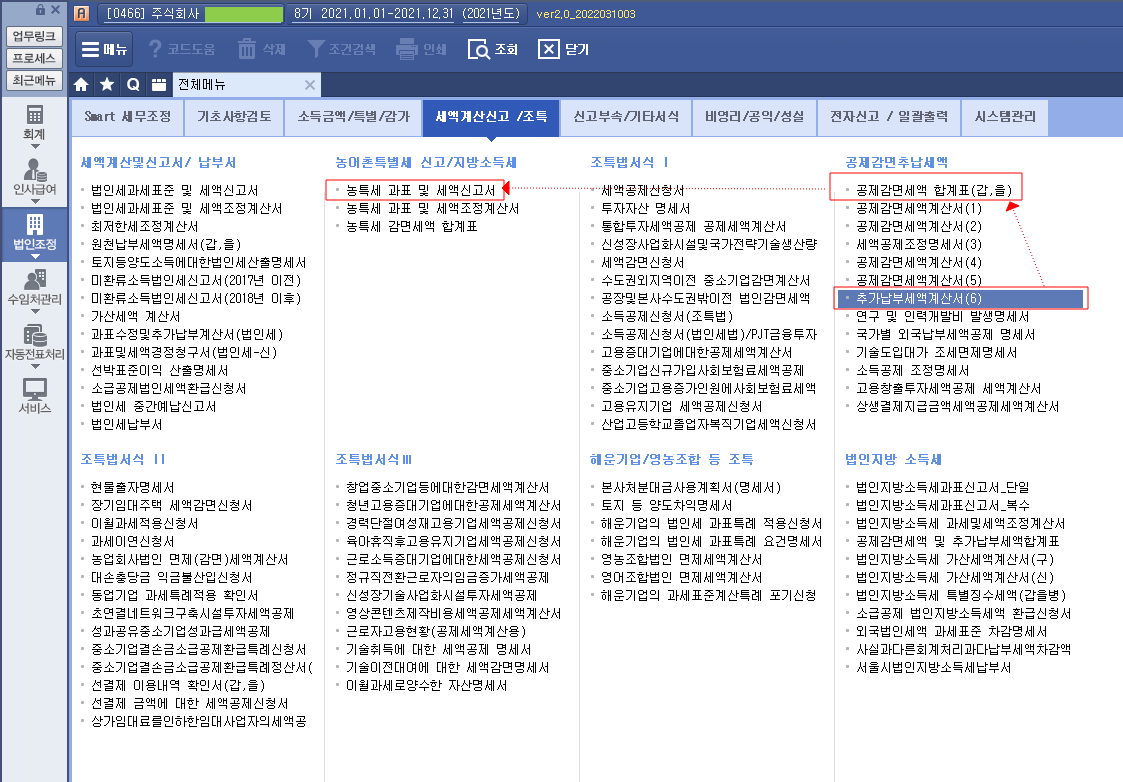Click the home icon in tab bar
This screenshot has height=782, width=1123.
pyautogui.click(x=82, y=84)
